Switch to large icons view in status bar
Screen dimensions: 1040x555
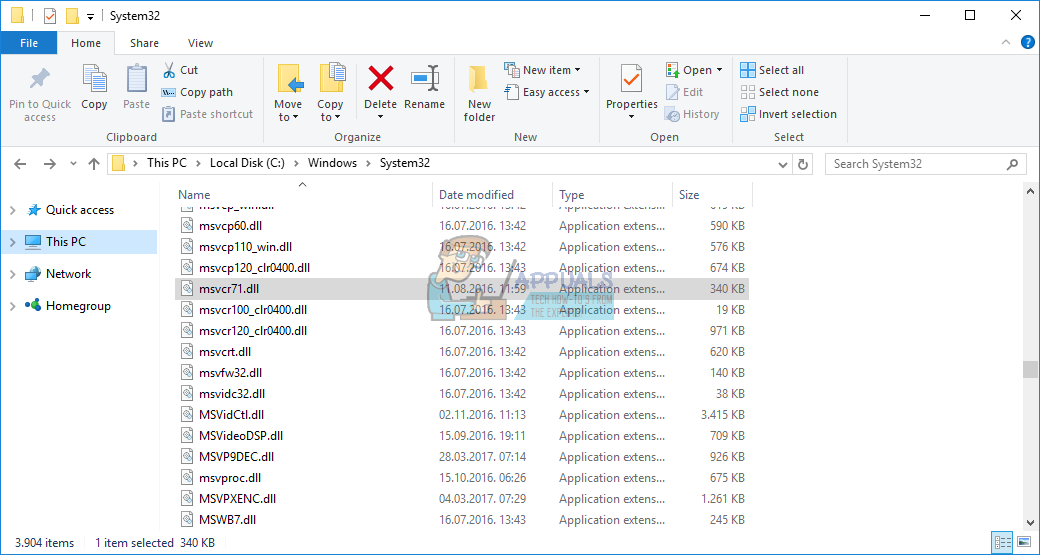pos(1022,542)
